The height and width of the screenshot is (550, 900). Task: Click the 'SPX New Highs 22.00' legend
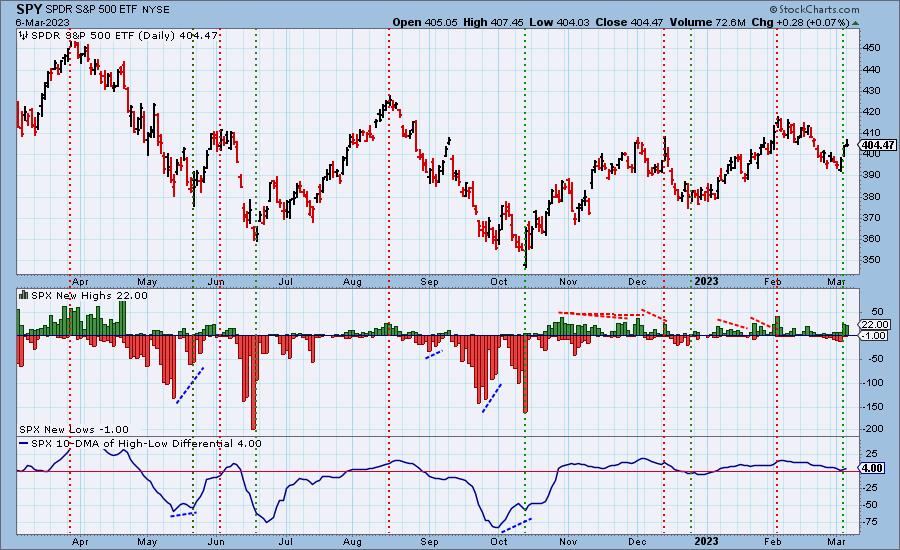click(89, 295)
